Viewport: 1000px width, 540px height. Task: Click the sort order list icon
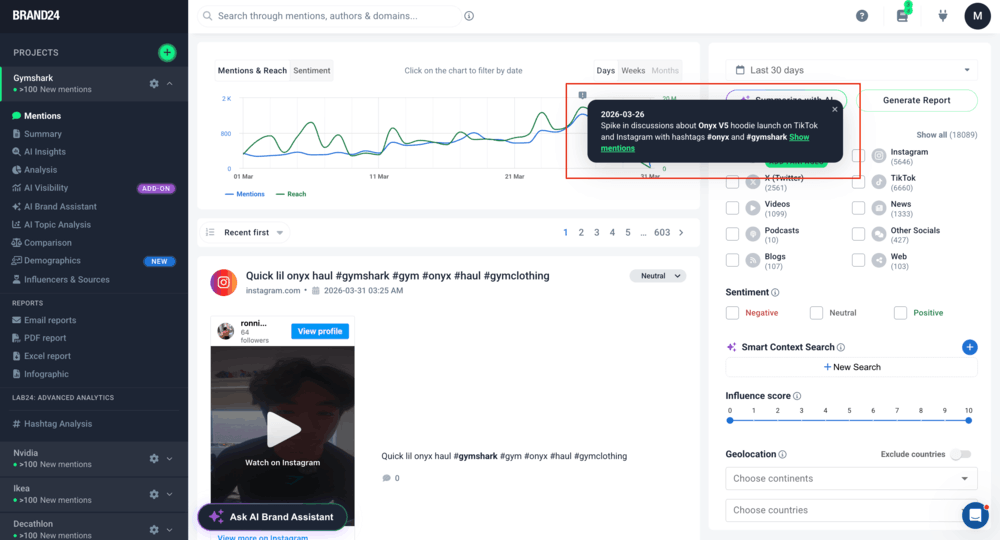[210, 233]
